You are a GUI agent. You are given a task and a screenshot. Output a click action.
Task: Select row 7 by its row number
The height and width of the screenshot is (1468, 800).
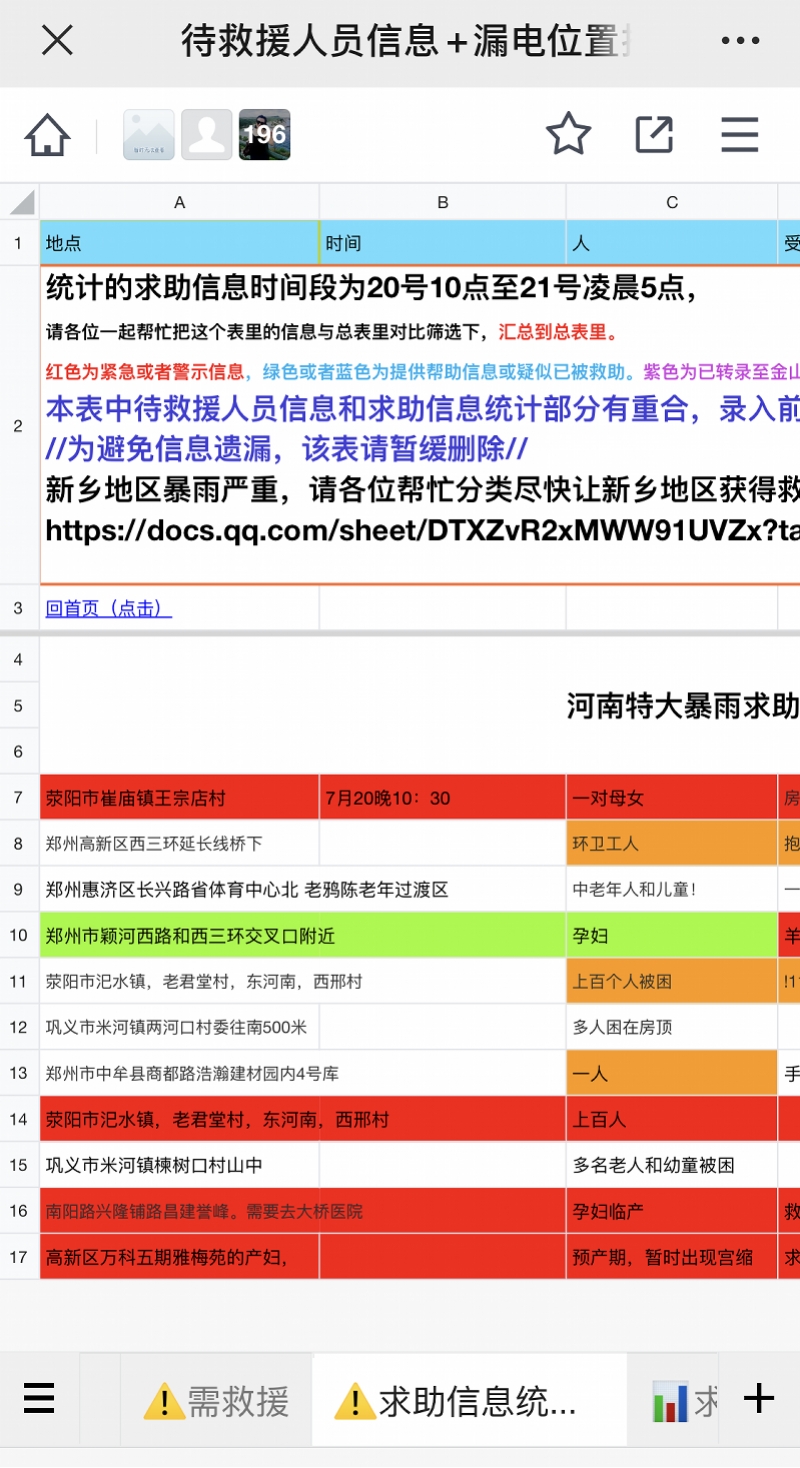(18, 796)
